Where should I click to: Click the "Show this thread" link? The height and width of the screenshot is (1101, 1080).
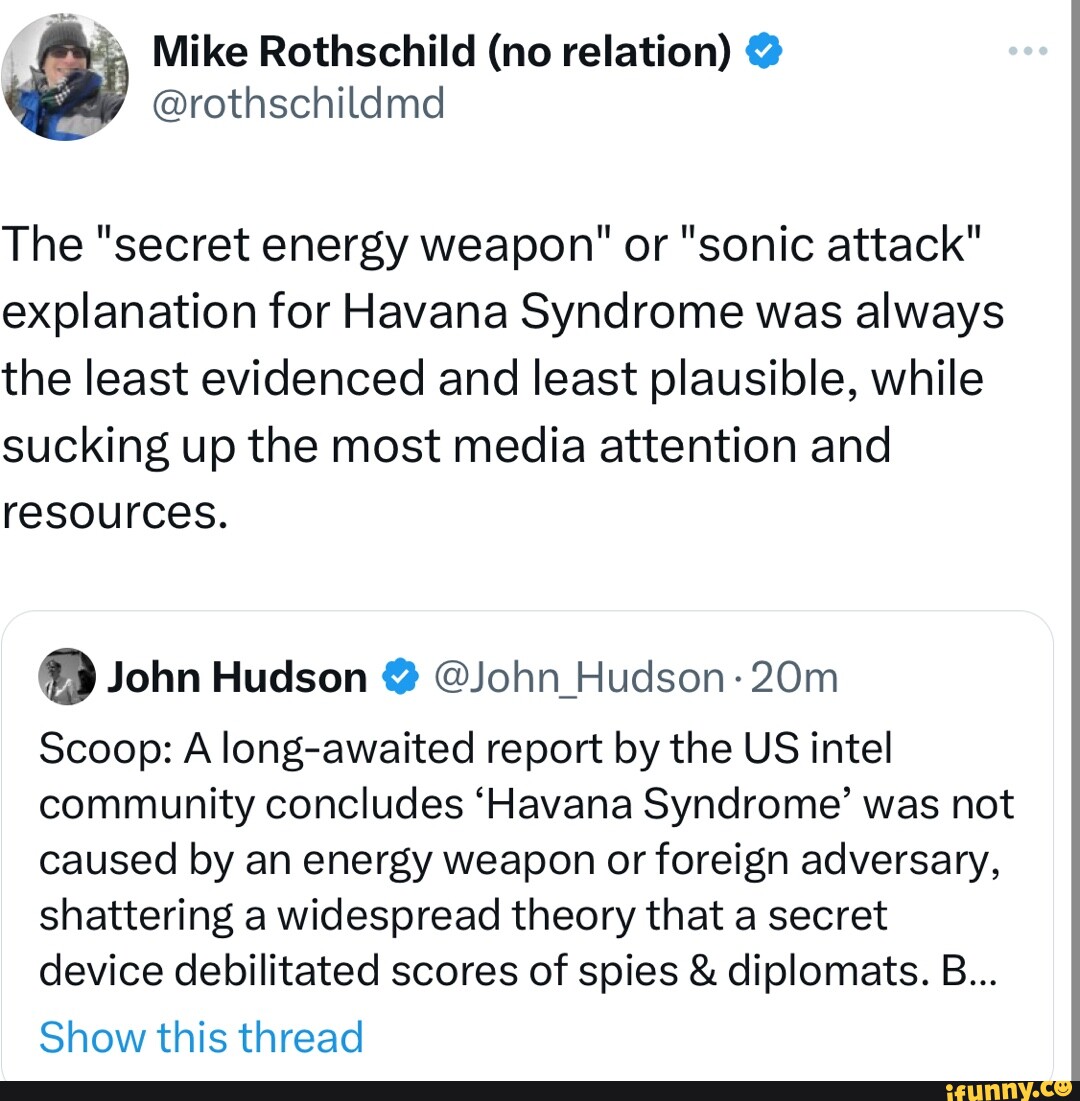pyautogui.click(x=201, y=1037)
